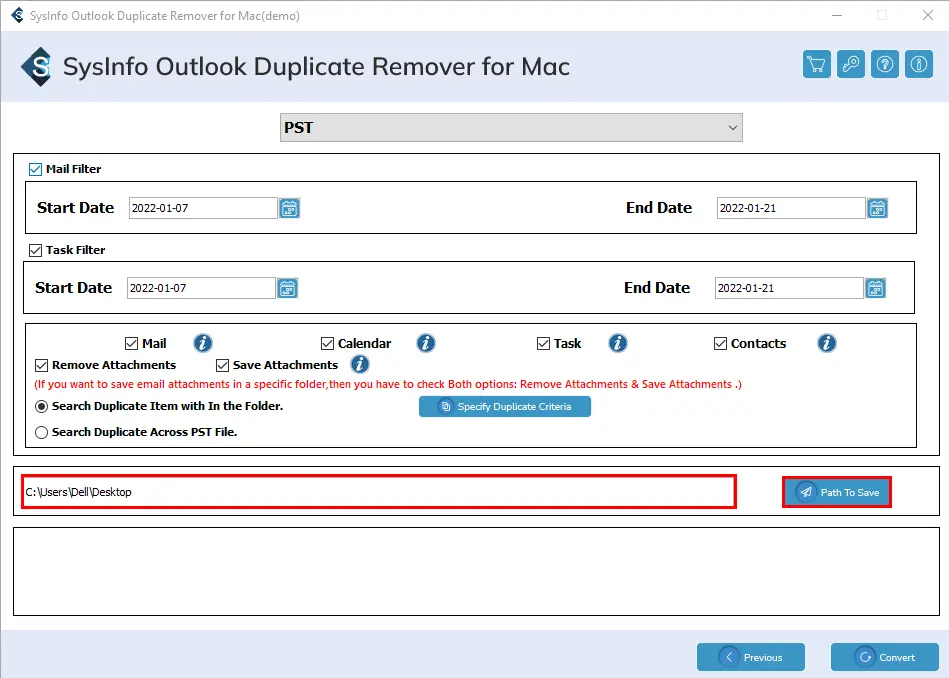Click Mail Filter Start Date field 2022-01-07
The image size is (949, 678).
click(x=203, y=208)
